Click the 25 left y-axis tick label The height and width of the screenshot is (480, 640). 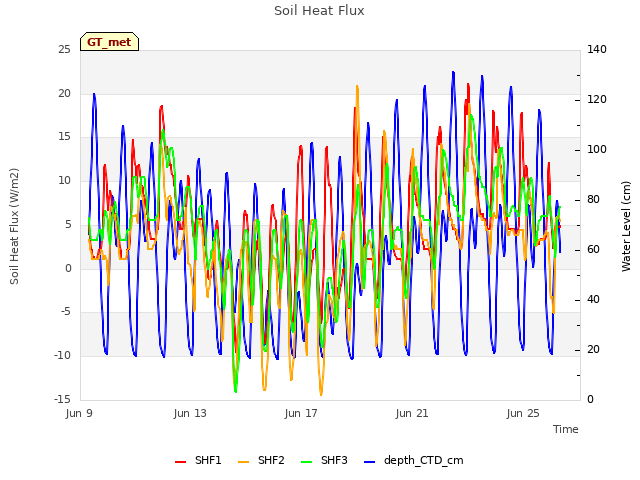(x=64, y=50)
